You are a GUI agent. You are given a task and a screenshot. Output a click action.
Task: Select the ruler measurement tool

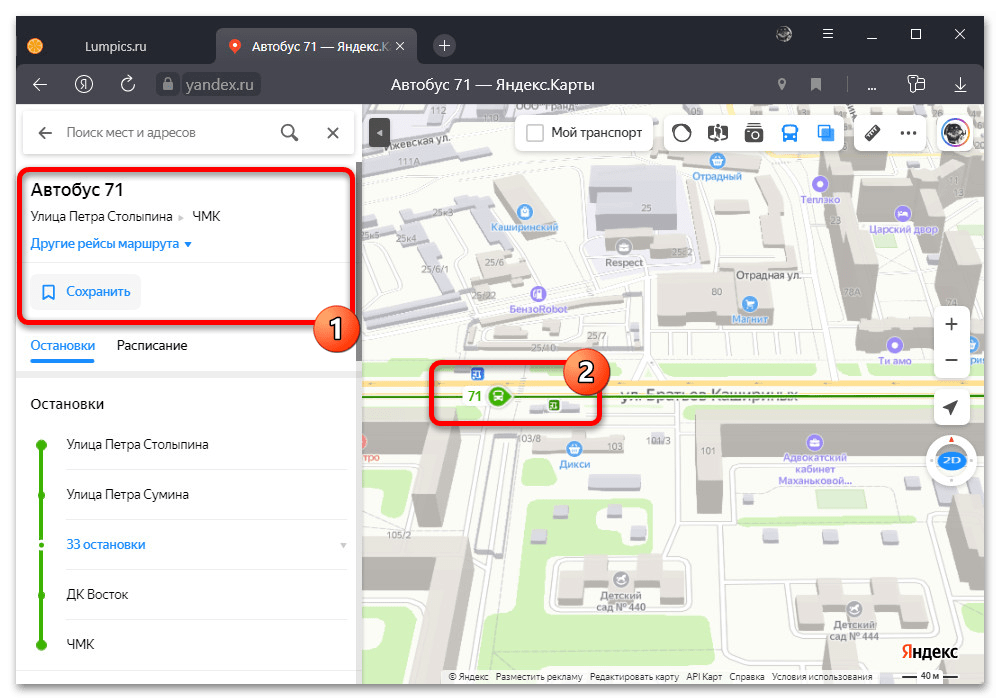click(872, 133)
